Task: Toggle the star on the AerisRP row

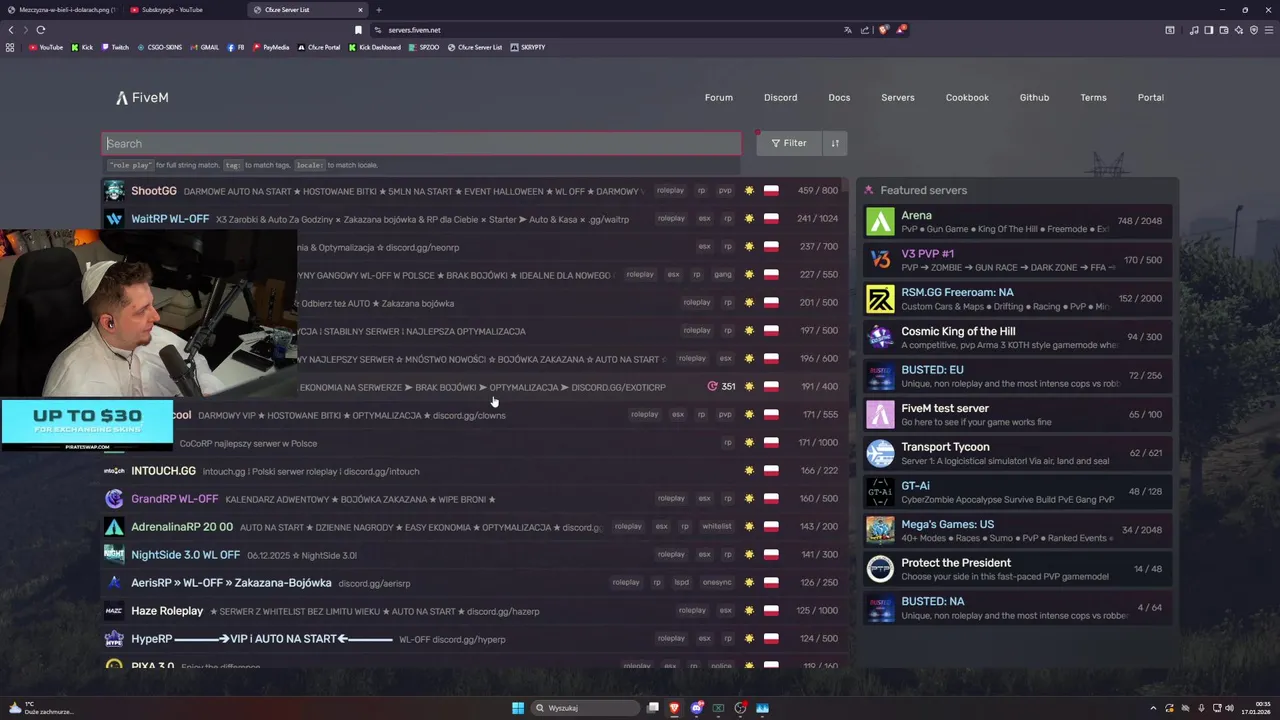Action: point(749,582)
